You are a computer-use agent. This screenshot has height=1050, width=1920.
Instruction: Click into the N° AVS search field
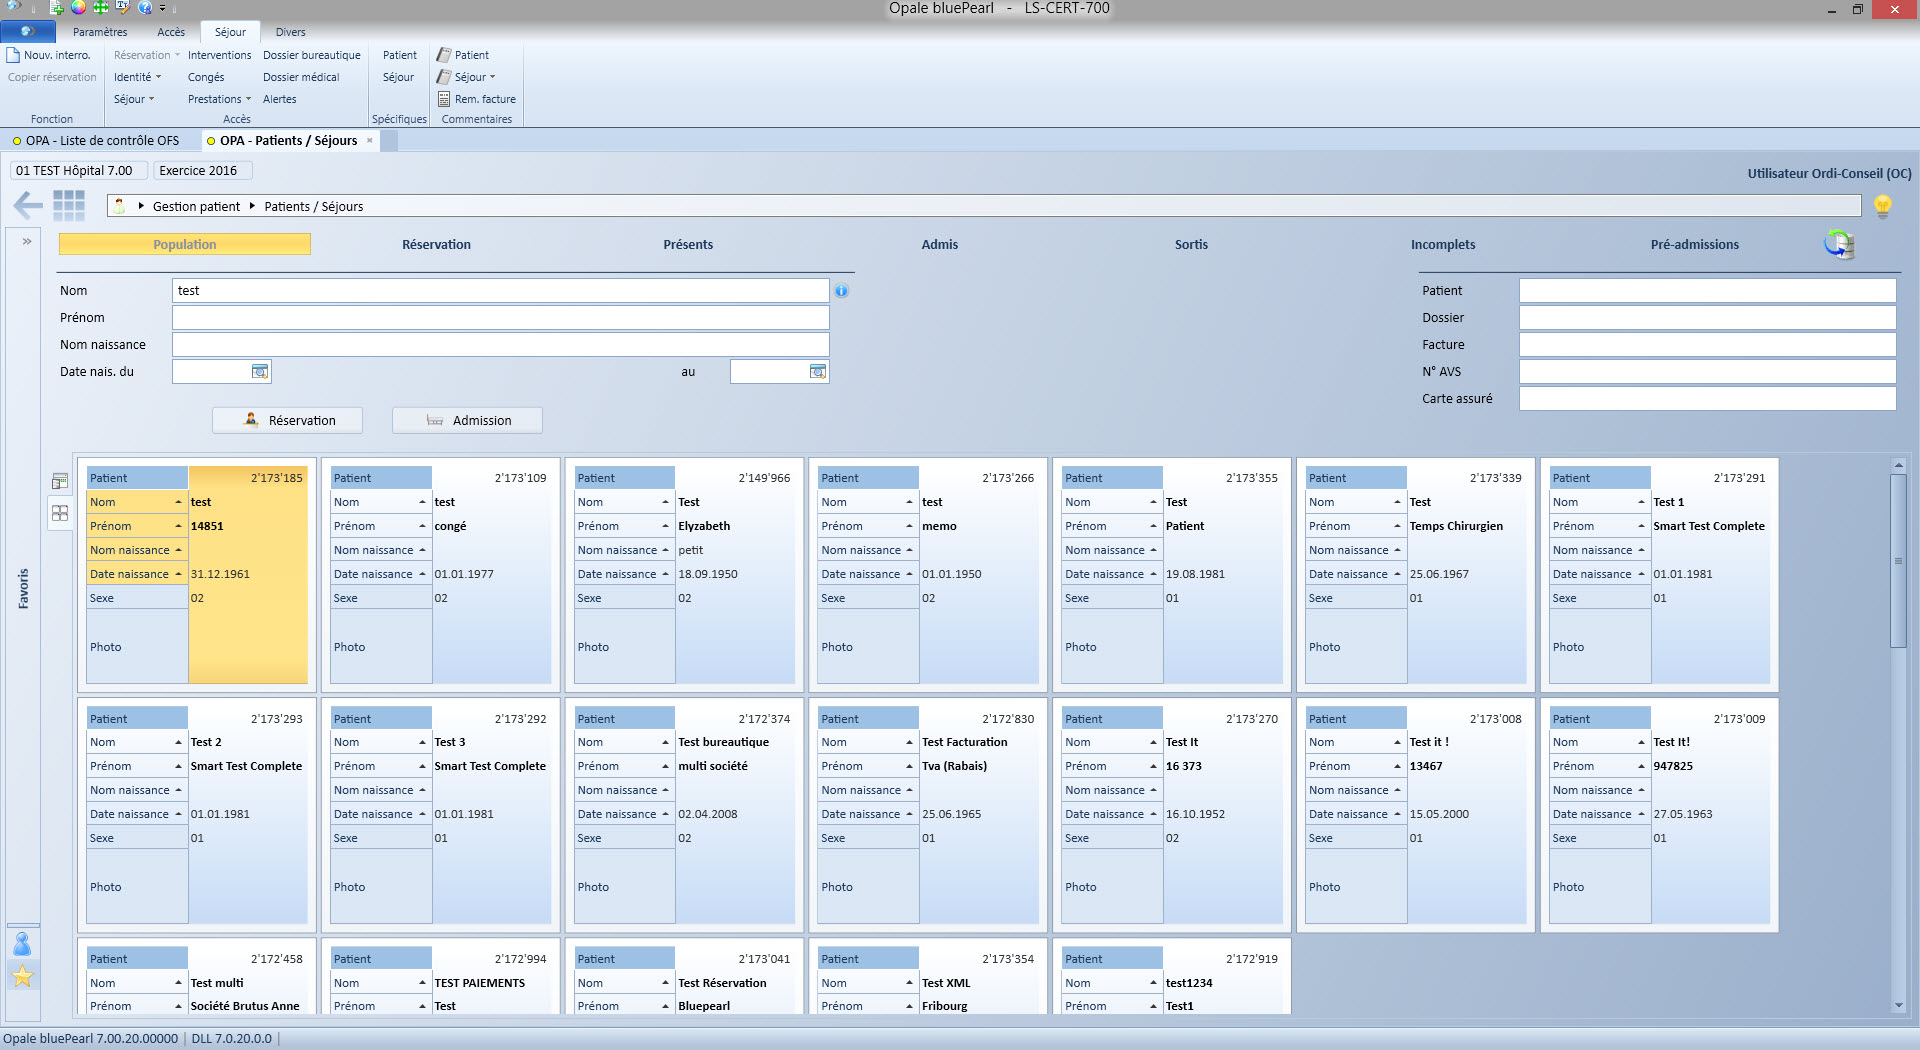(x=1707, y=372)
